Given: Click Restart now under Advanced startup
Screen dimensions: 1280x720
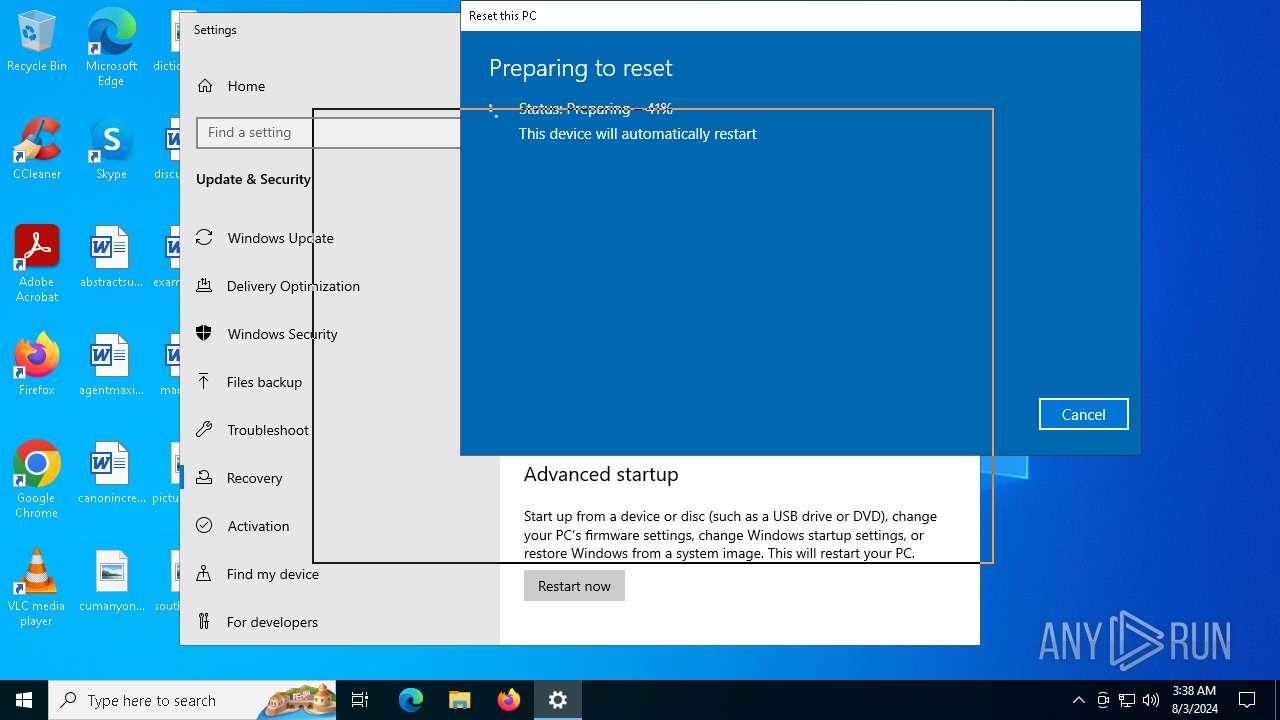Looking at the screenshot, I should [x=574, y=586].
